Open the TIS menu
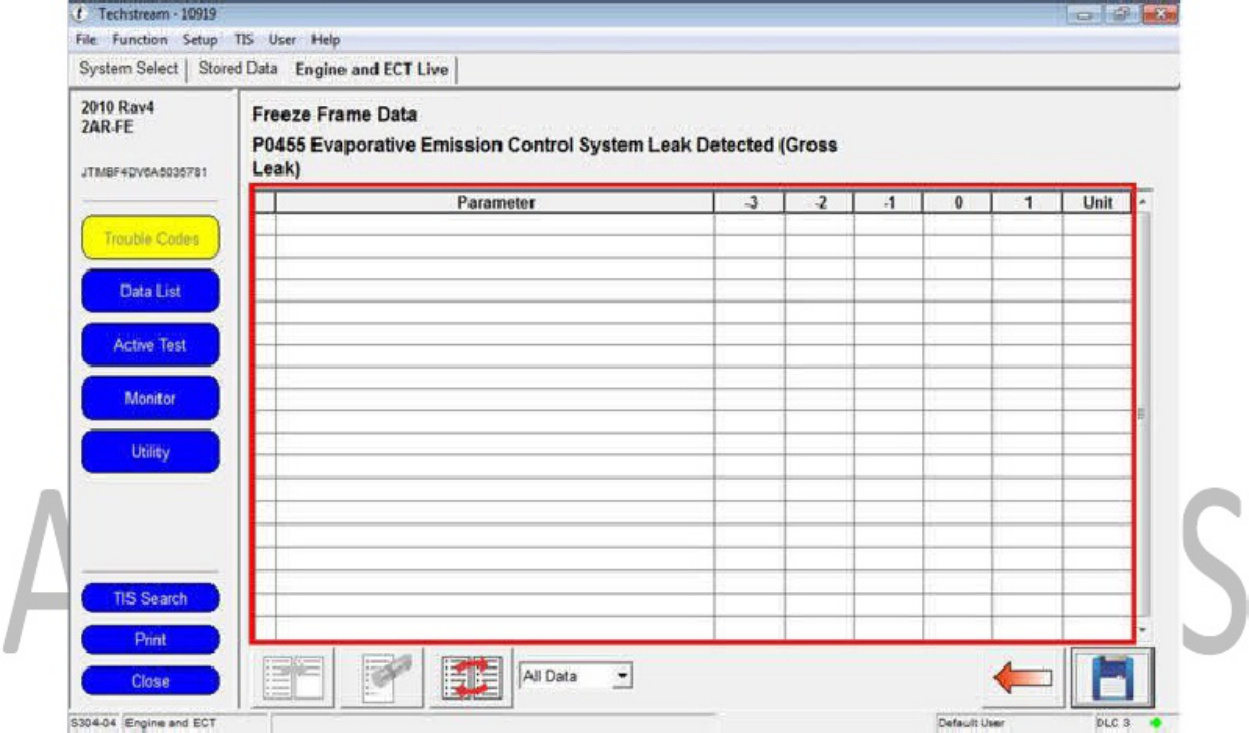This screenshot has height=733, width=1249. [243, 40]
